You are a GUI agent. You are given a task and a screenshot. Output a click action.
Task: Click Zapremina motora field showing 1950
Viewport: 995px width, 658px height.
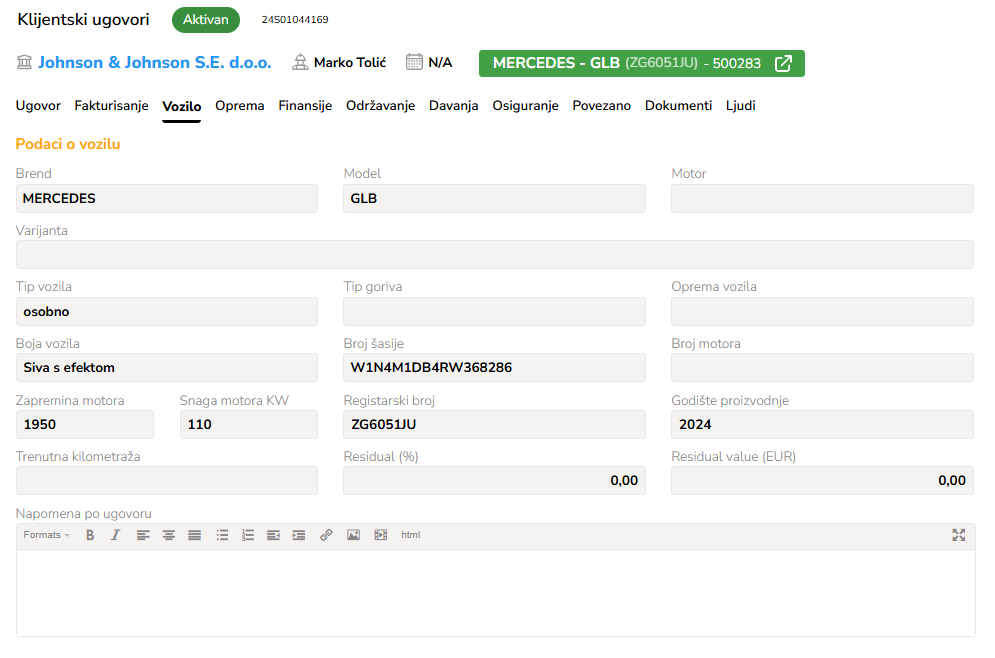pyautogui.click(x=85, y=424)
